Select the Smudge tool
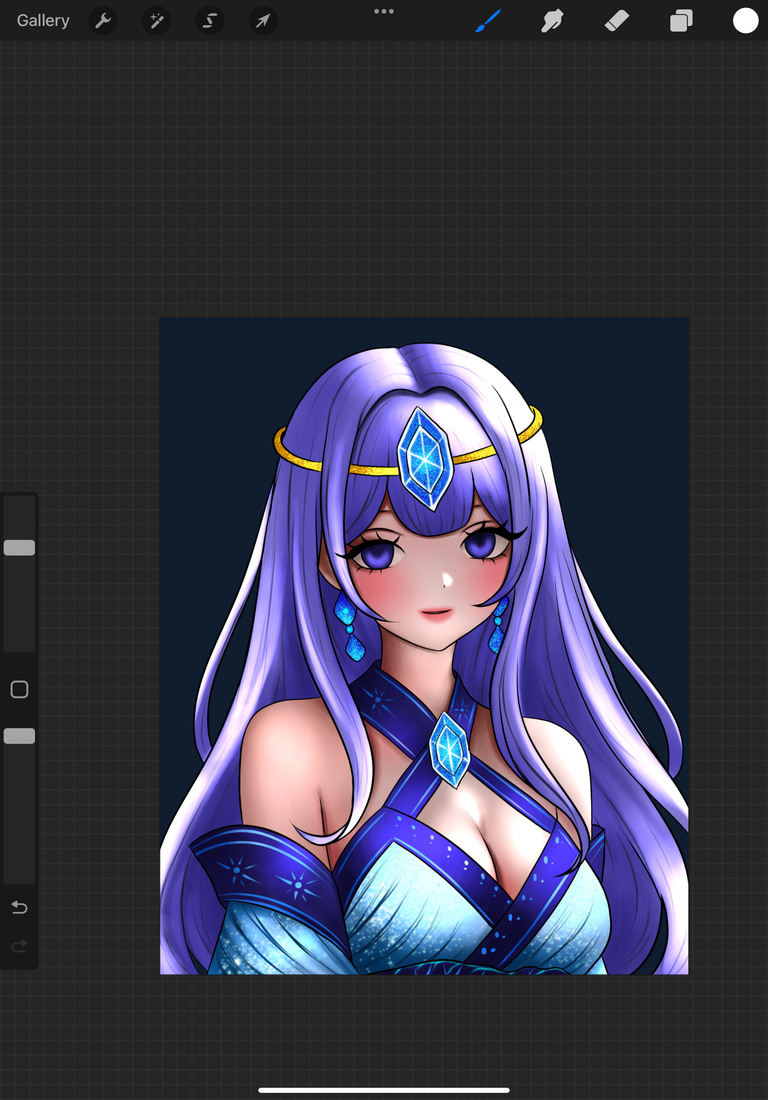Screen dimensions: 768x1100 [553, 21]
